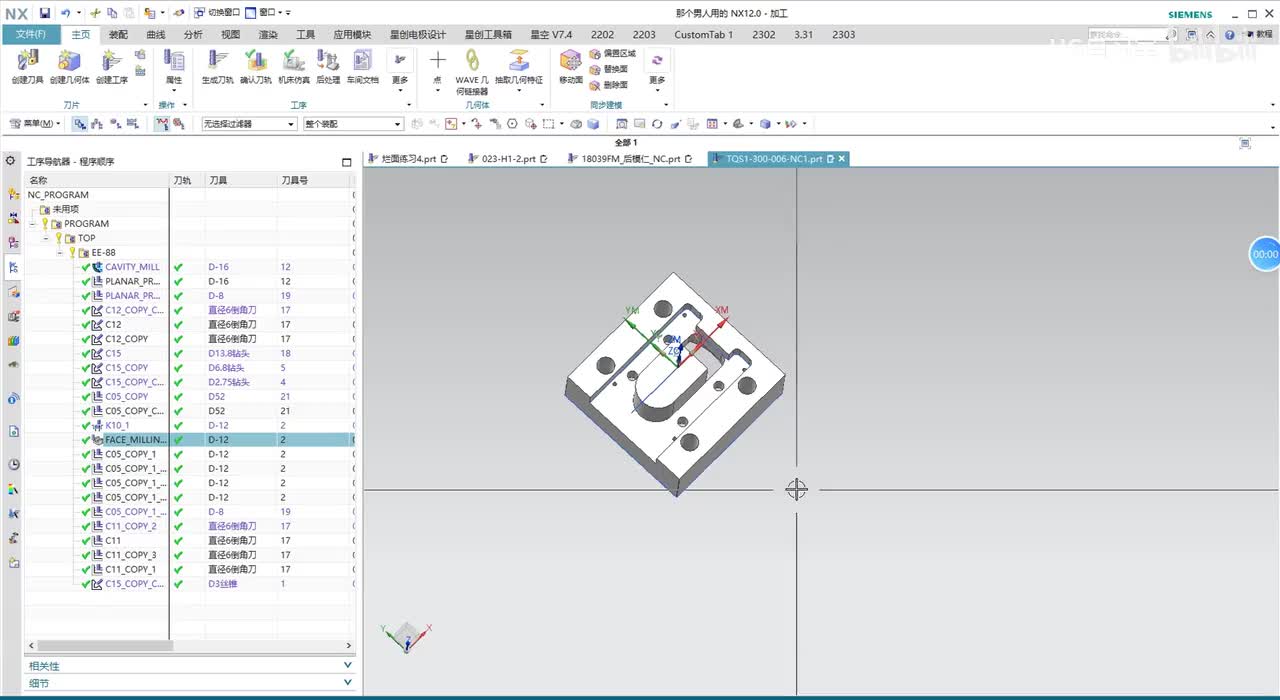1280x700 pixels.
Task: Click the XYZ view triad in viewport corner
Action: 406,636
